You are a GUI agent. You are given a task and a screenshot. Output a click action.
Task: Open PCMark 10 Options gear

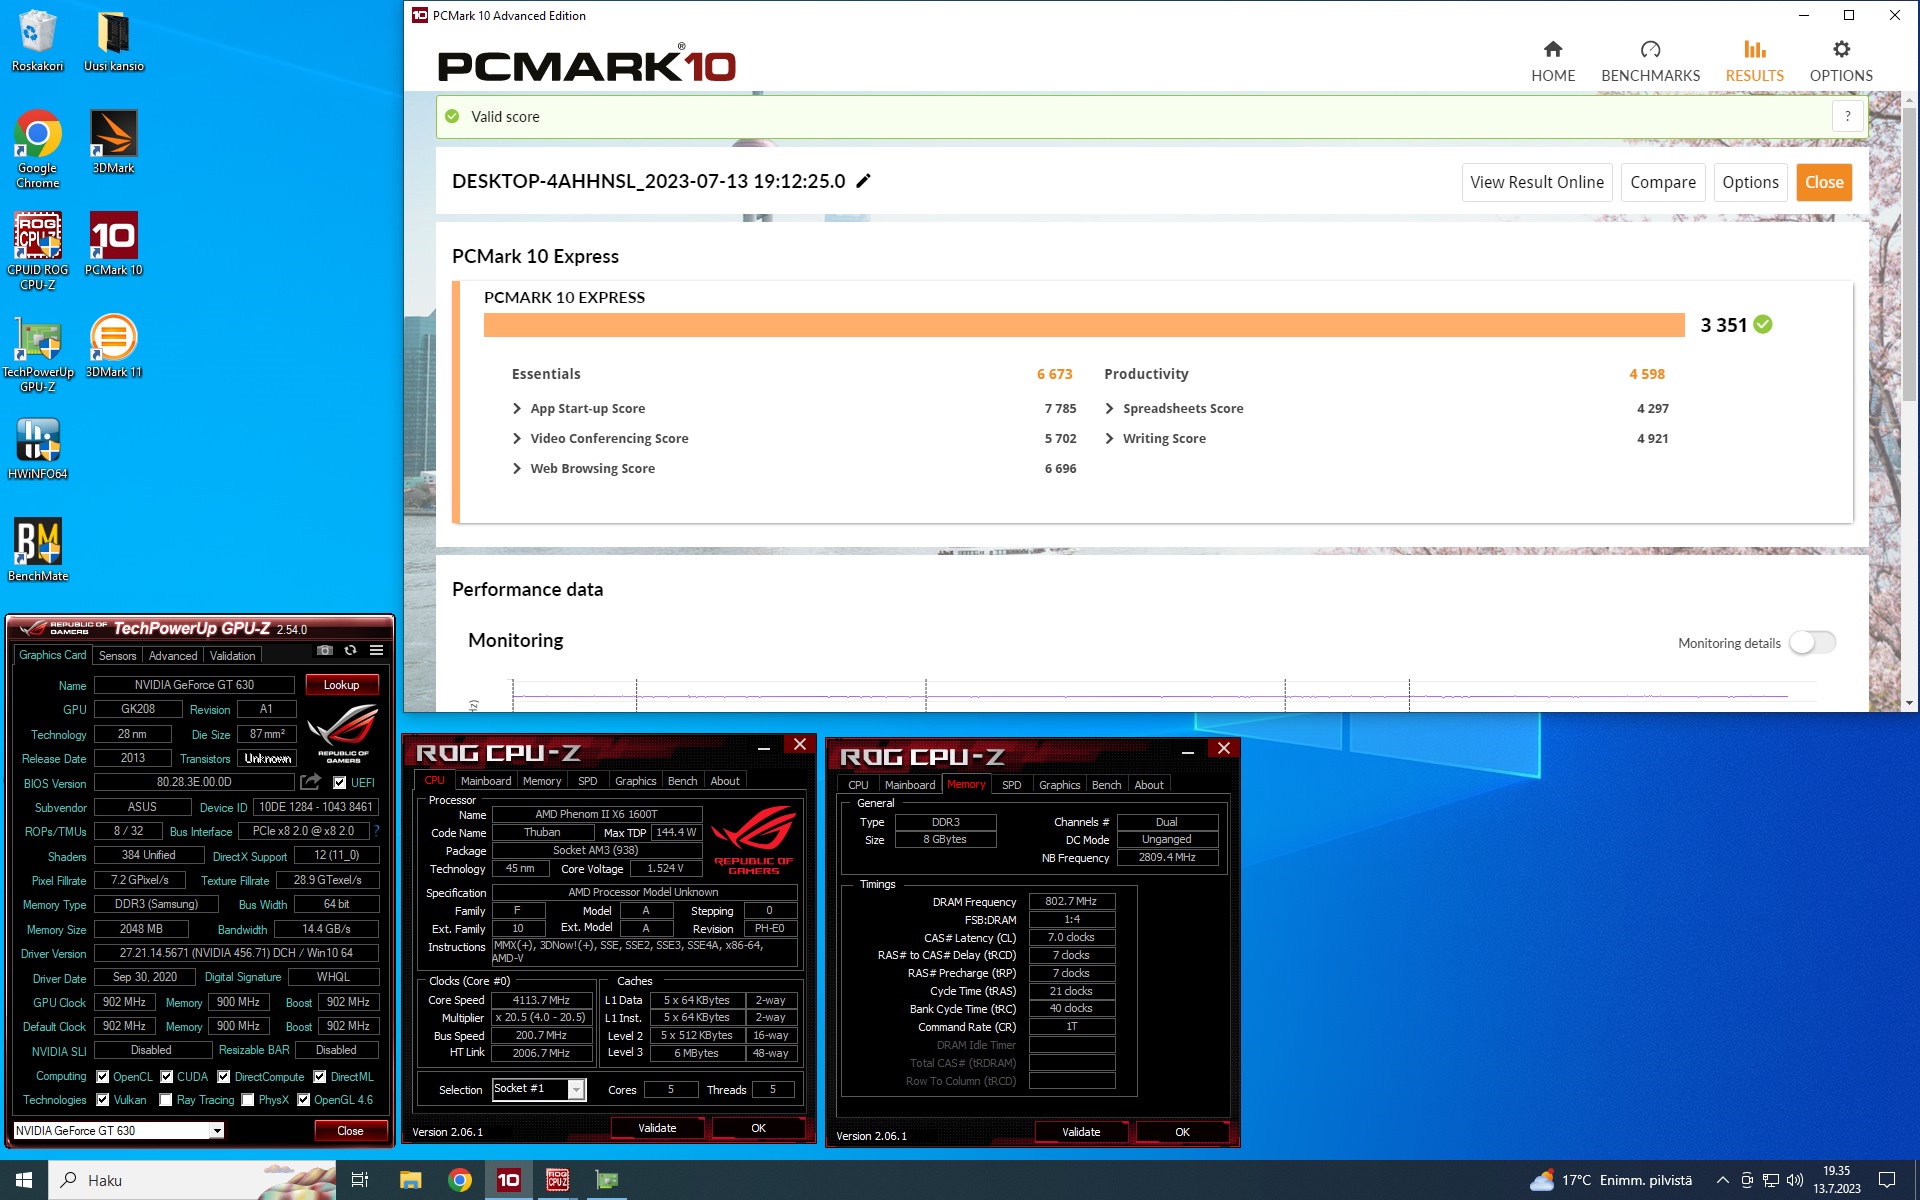tap(1841, 62)
